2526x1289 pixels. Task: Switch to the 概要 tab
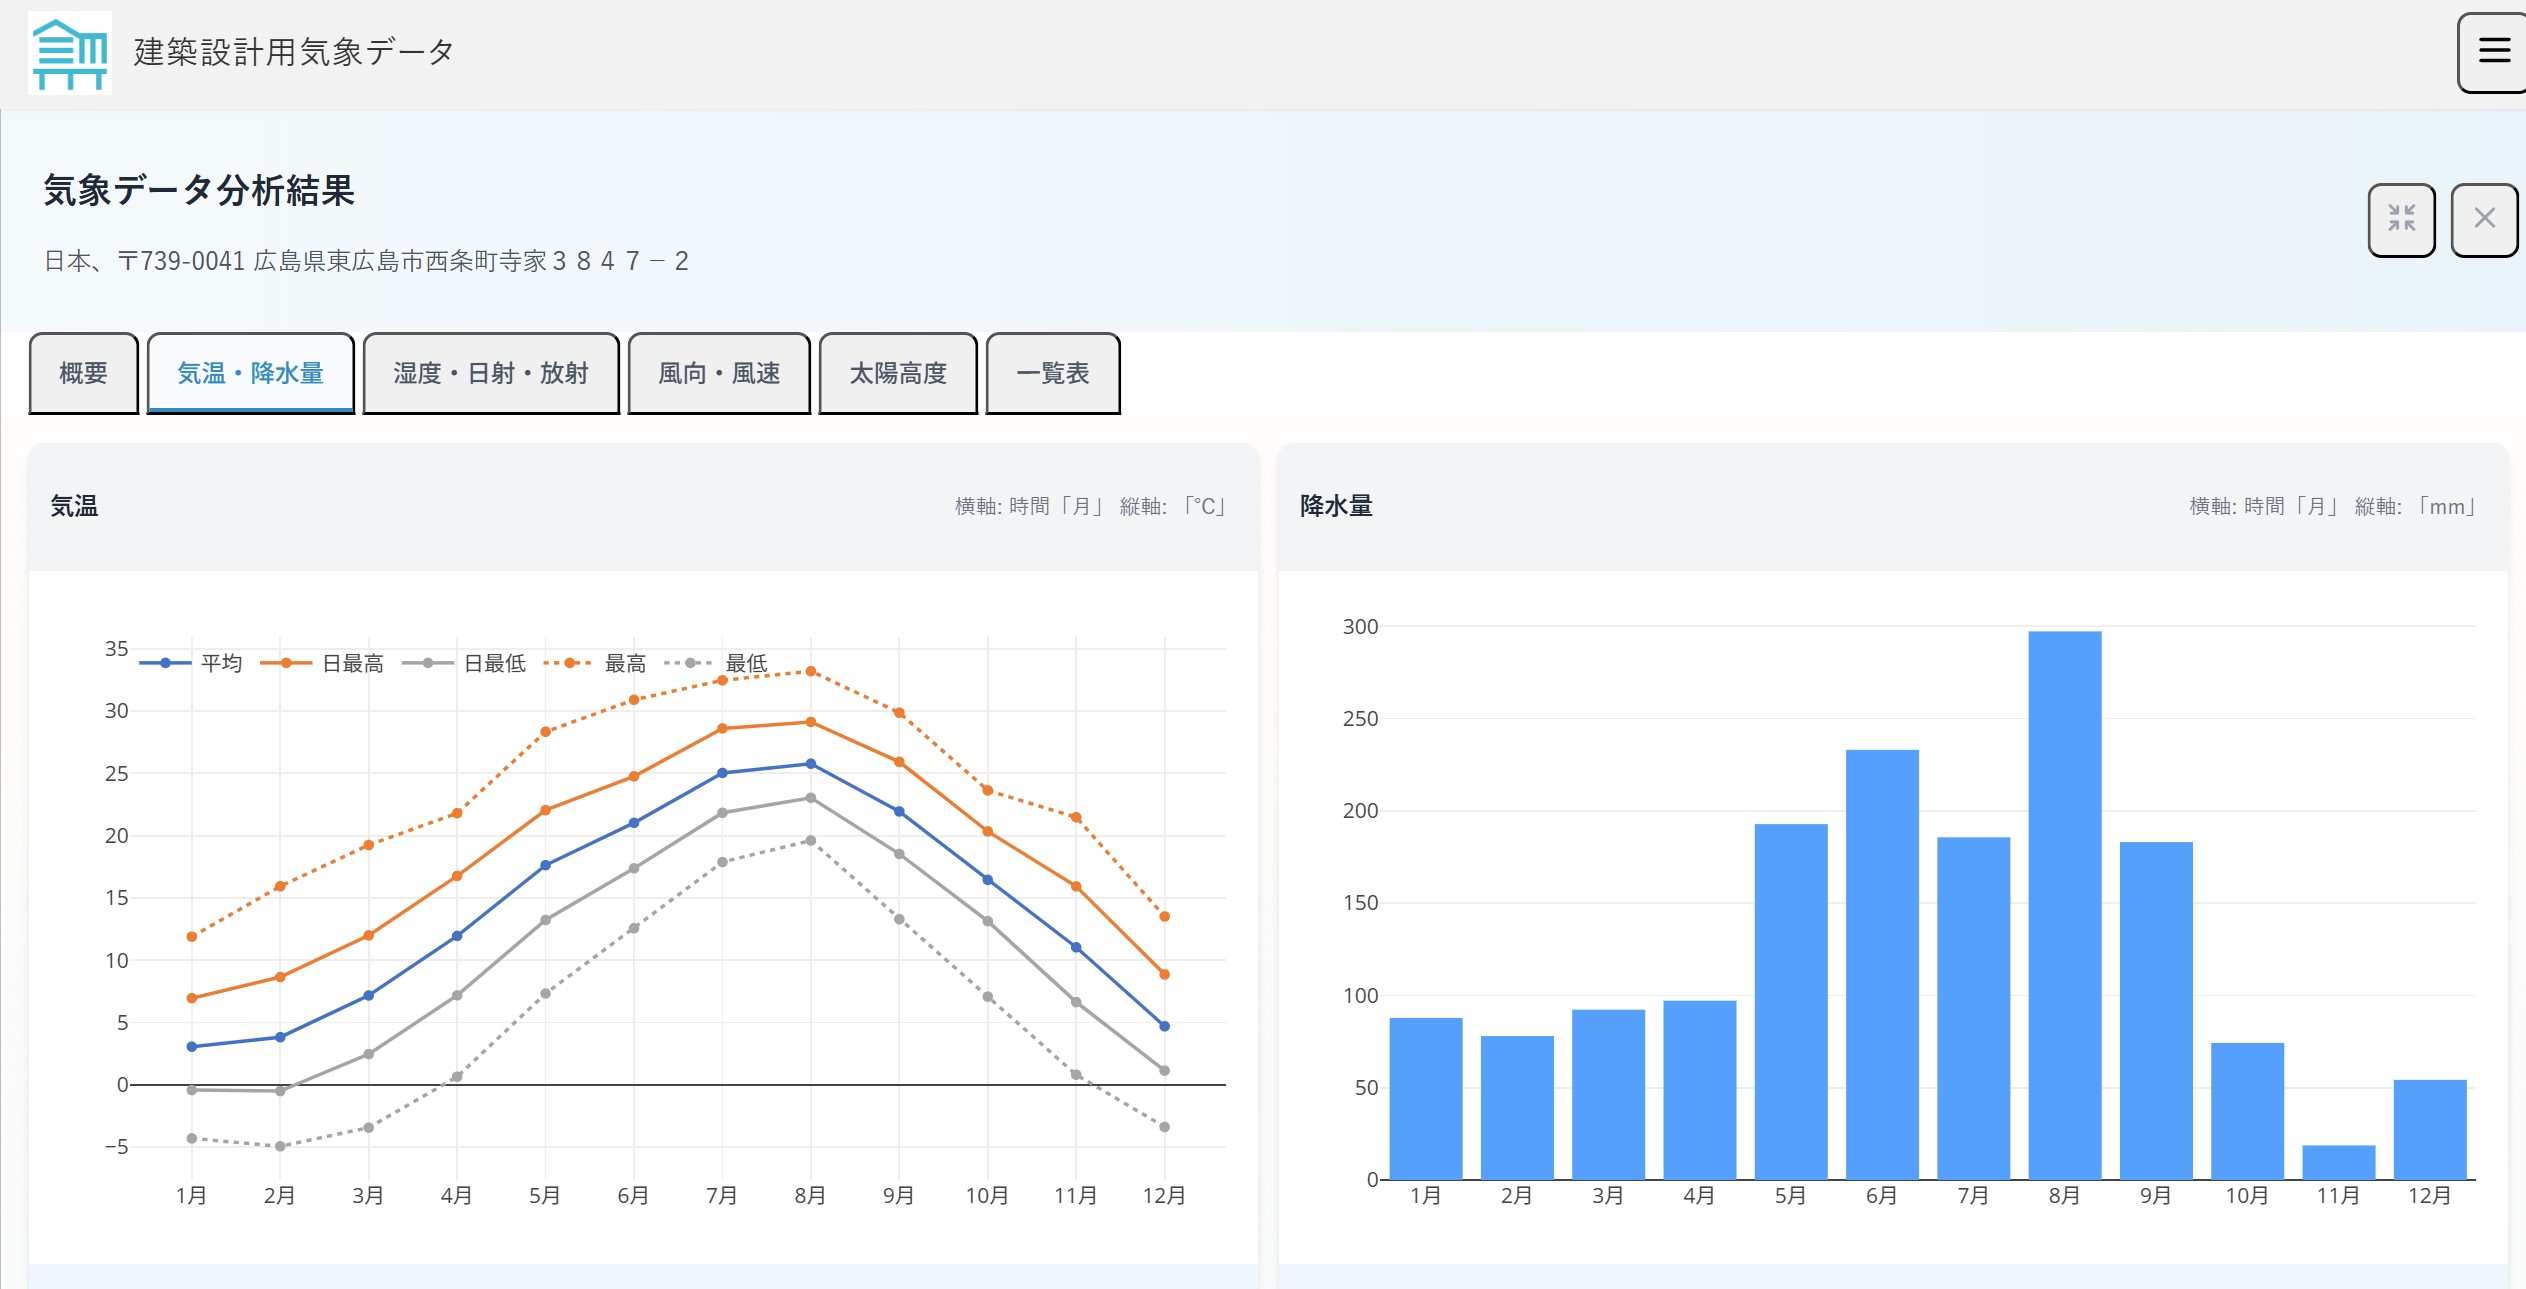point(83,373)
